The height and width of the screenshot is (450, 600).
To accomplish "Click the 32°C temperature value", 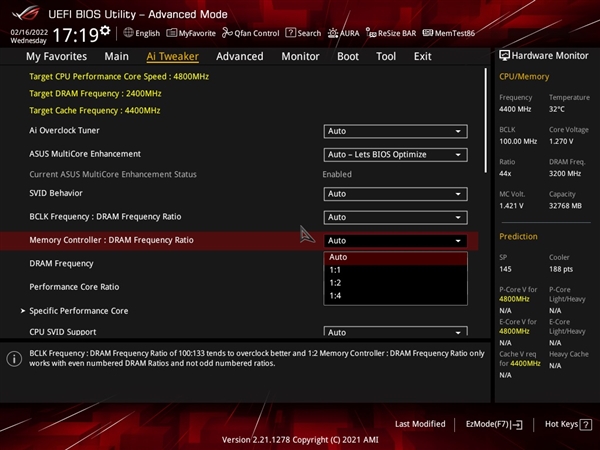I will pos(557,109).
